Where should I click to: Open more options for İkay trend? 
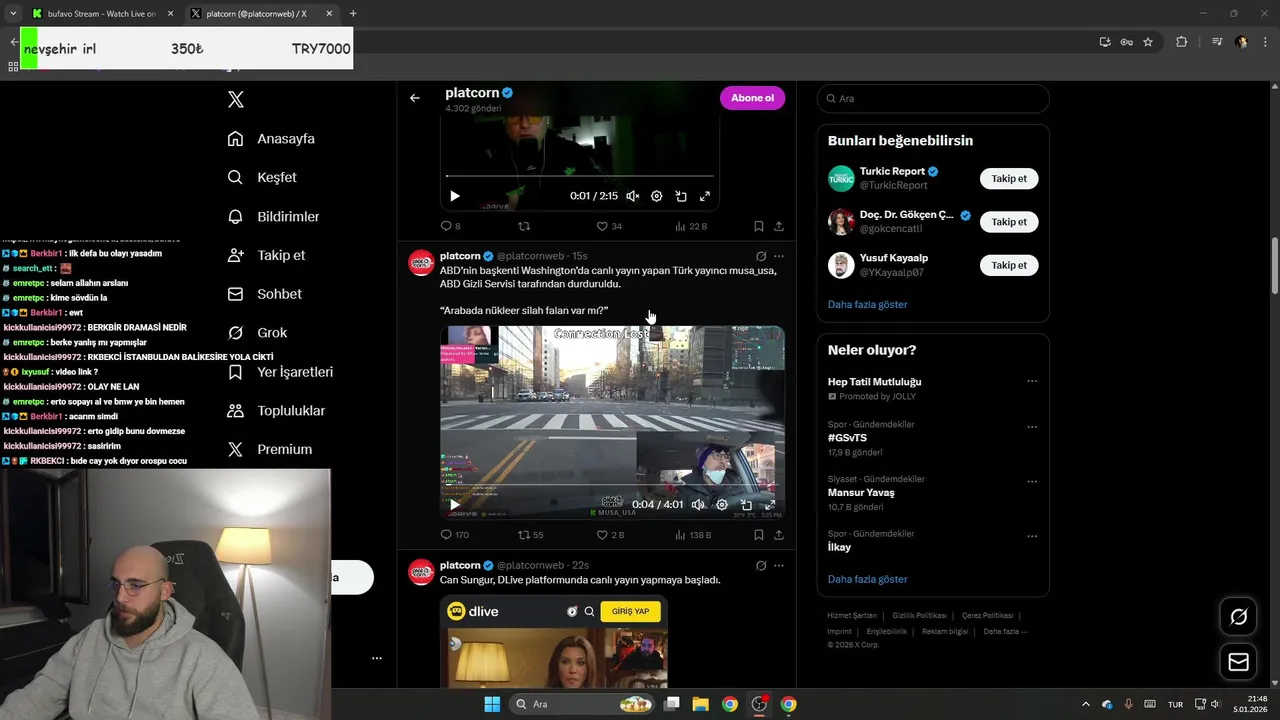click(1032, 536)
